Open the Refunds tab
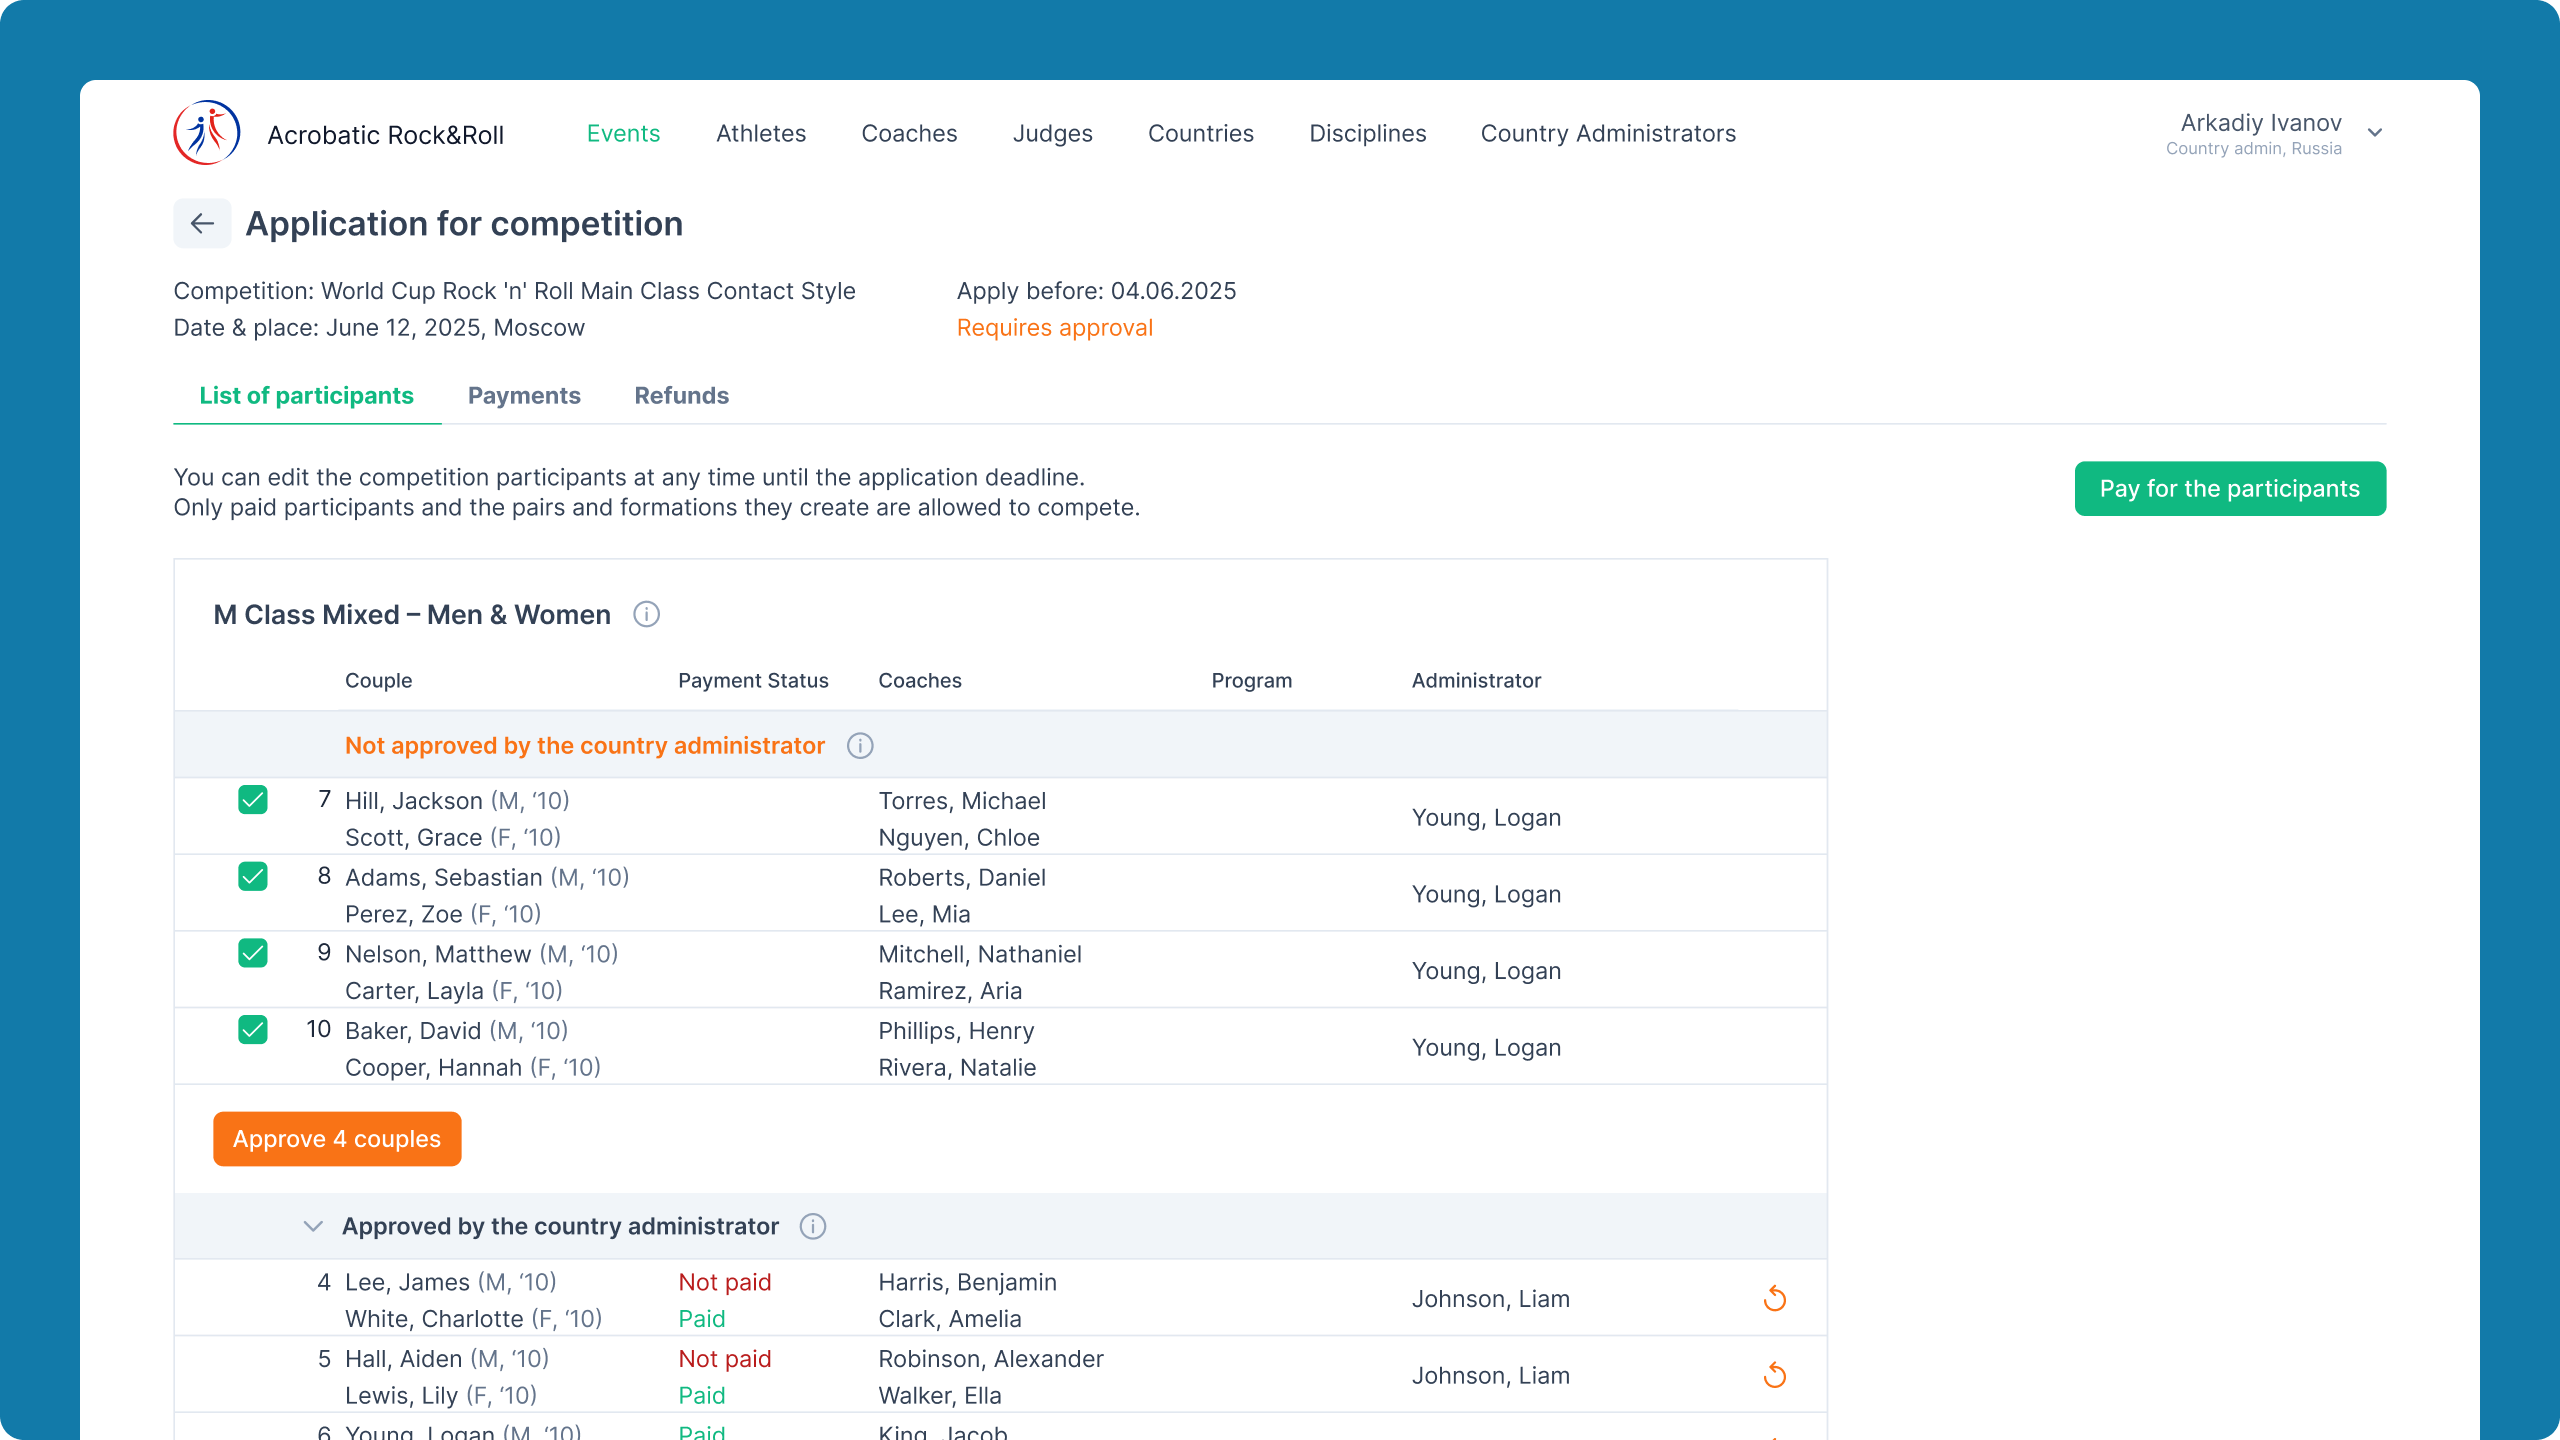The image size is (2560, 1440). point(682,396)
